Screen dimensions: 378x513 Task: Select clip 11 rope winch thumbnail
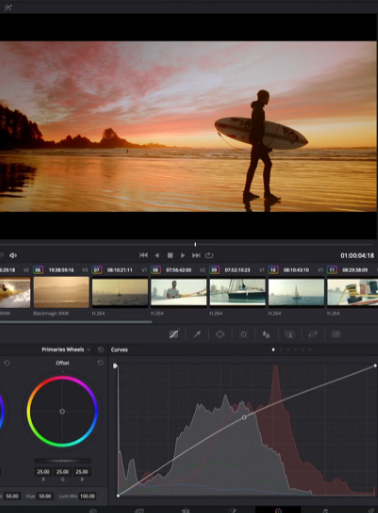pos(352,292)
